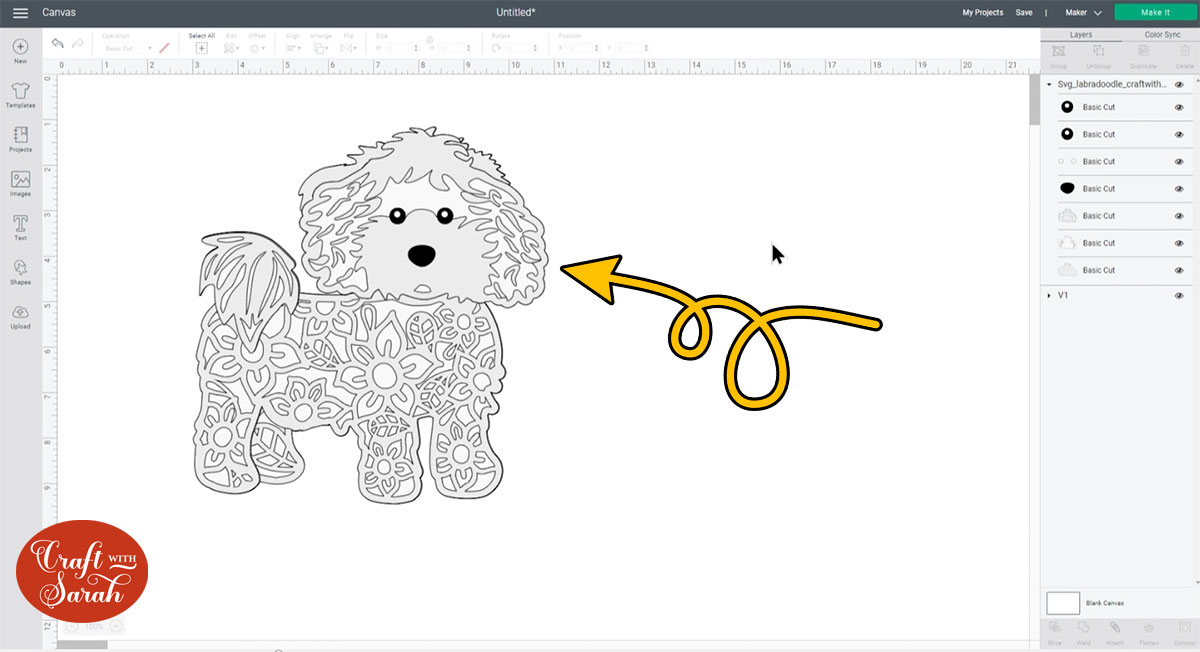Click the green Make It button

pos(1155,12)
